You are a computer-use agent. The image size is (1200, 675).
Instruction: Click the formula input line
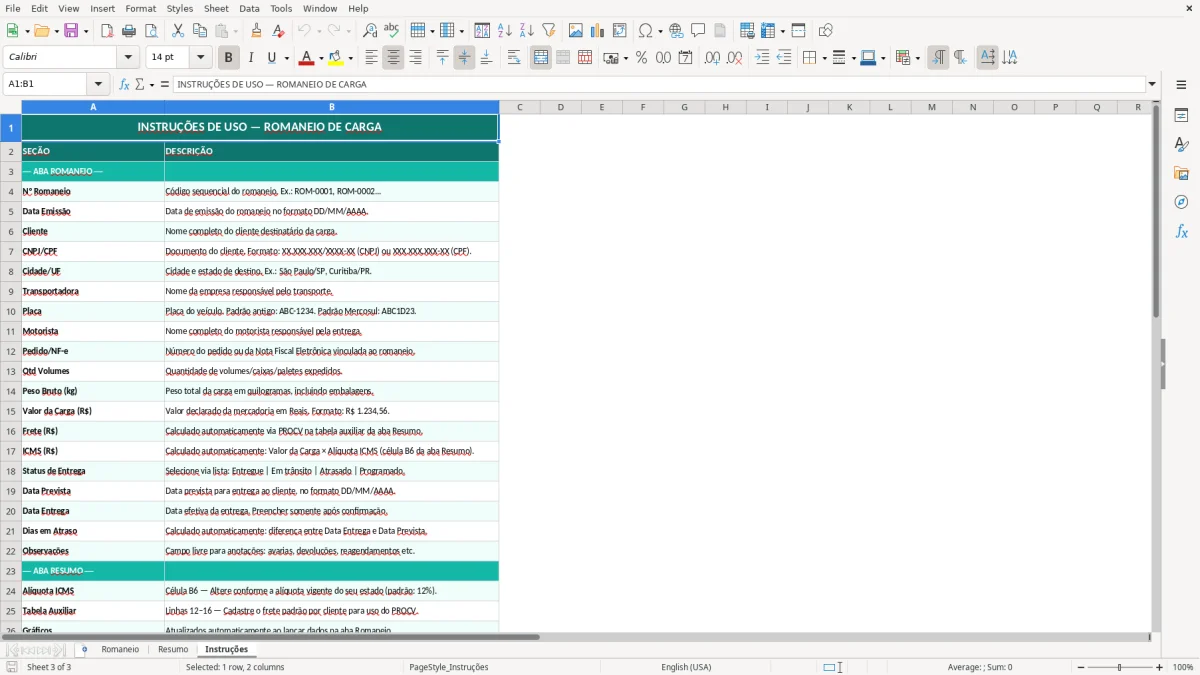tap(659, 84)
